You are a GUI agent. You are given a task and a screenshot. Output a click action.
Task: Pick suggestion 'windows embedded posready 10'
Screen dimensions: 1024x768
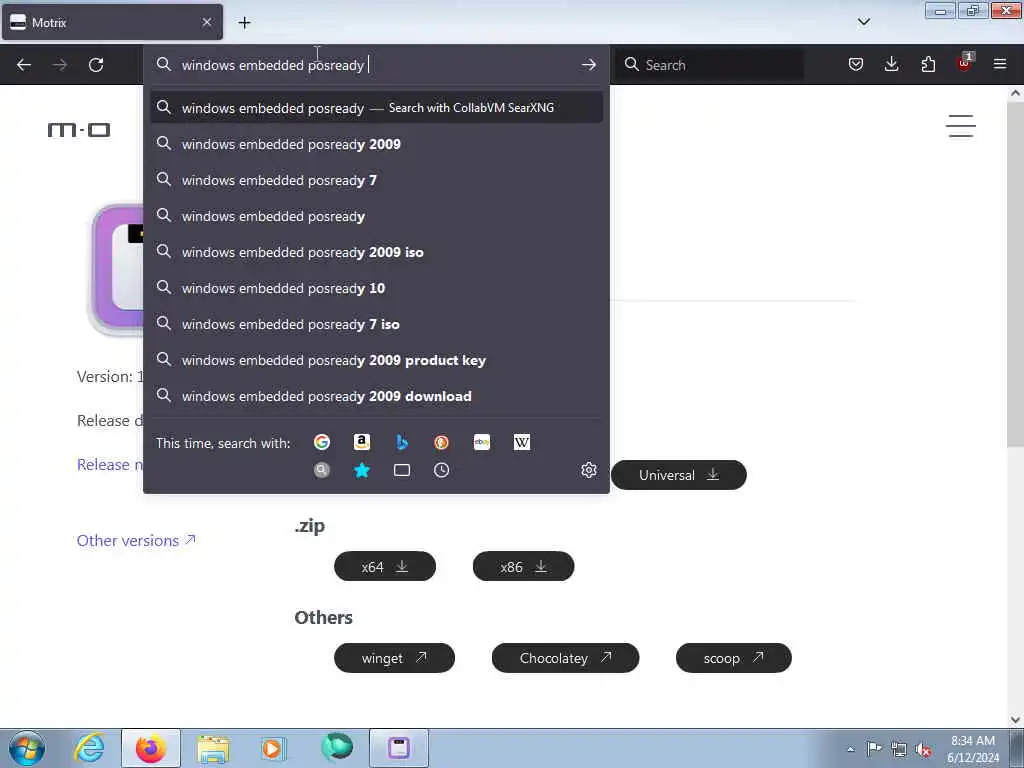[376, 287]
